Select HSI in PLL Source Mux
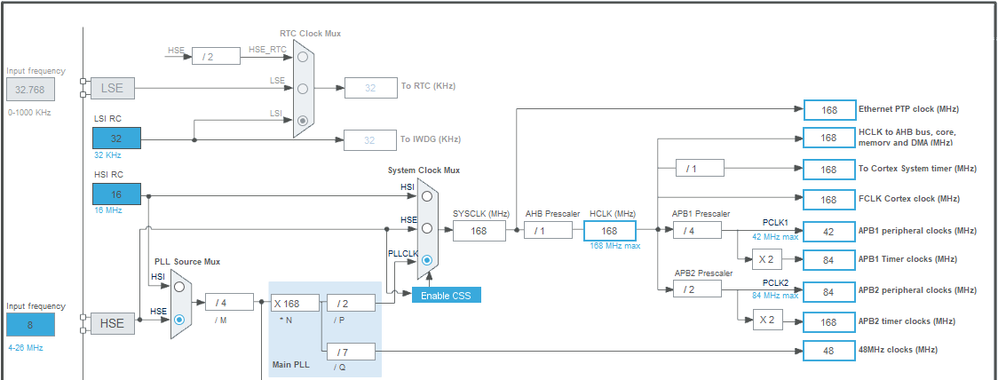 pyautogui.click(x=179, y=286)
